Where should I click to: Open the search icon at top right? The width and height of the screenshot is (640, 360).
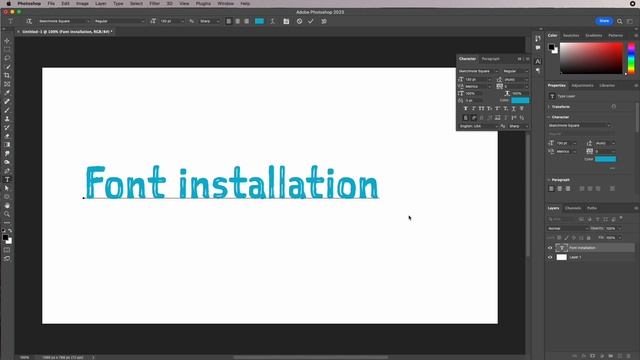[x=620, y=21]
